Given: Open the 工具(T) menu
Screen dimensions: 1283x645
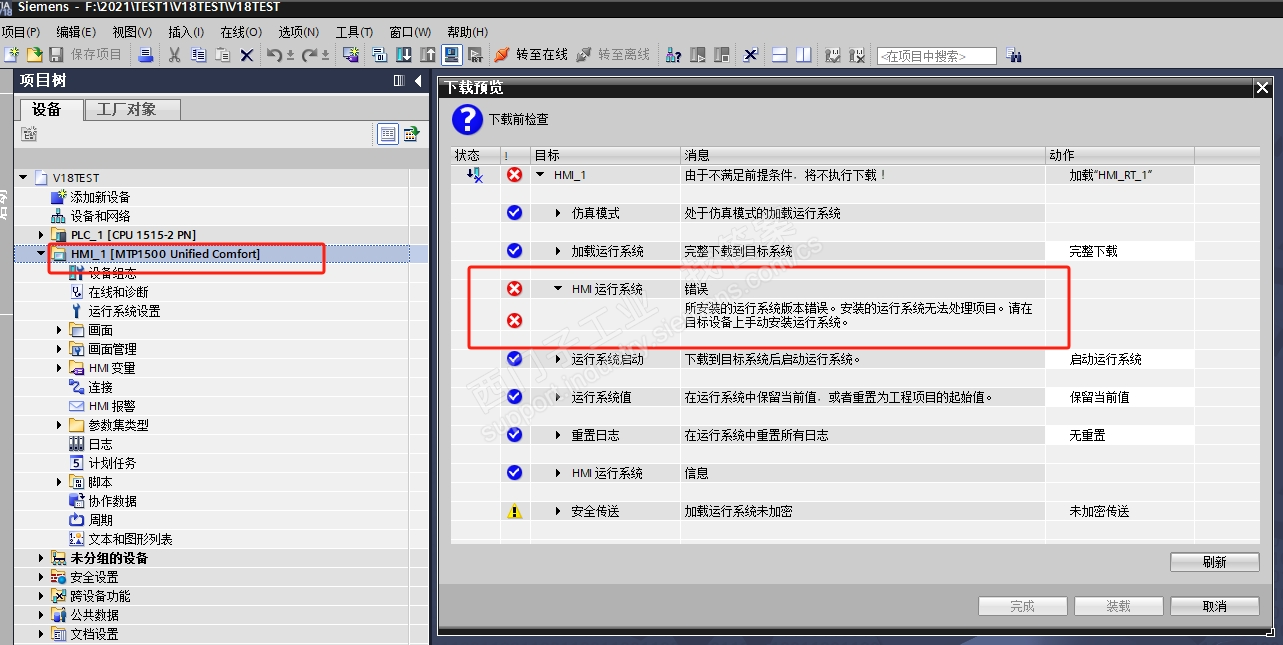Looking at the screenshot, I should click(355, 32).
